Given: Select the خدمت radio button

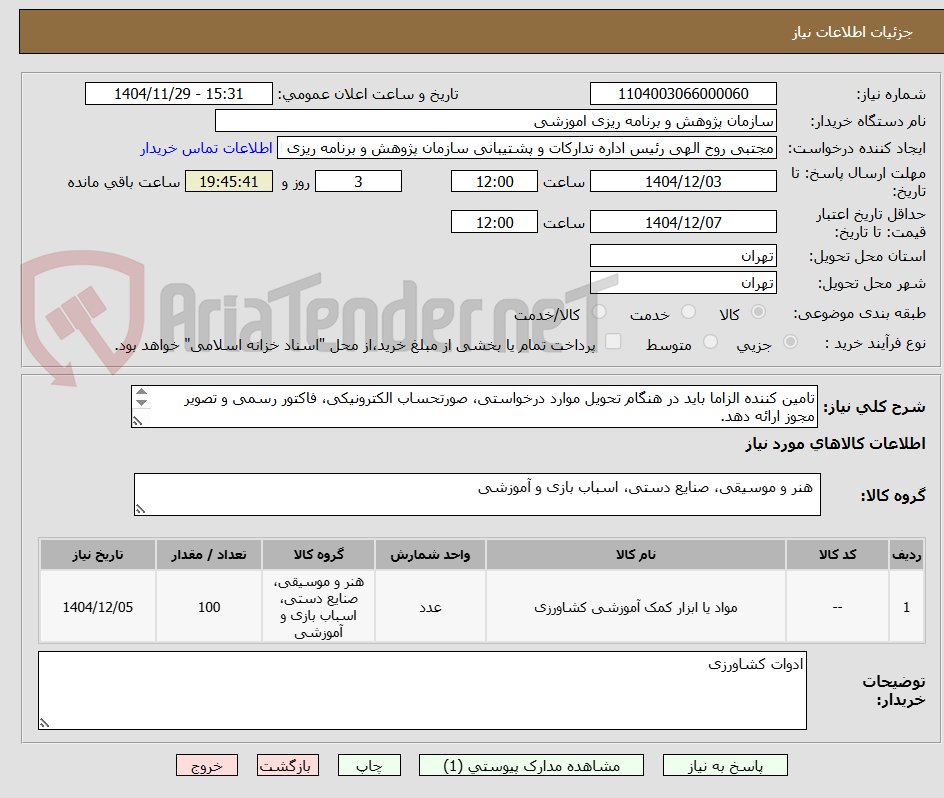Looking at the screenshot, I should coord(688,312).
